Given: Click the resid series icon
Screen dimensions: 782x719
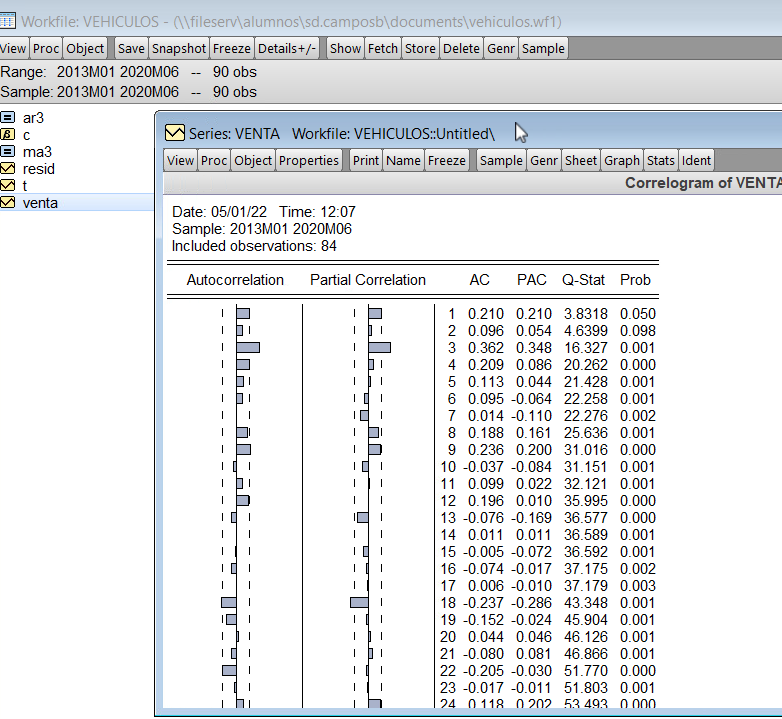Looking at the screenshot, I should point(7,169).
